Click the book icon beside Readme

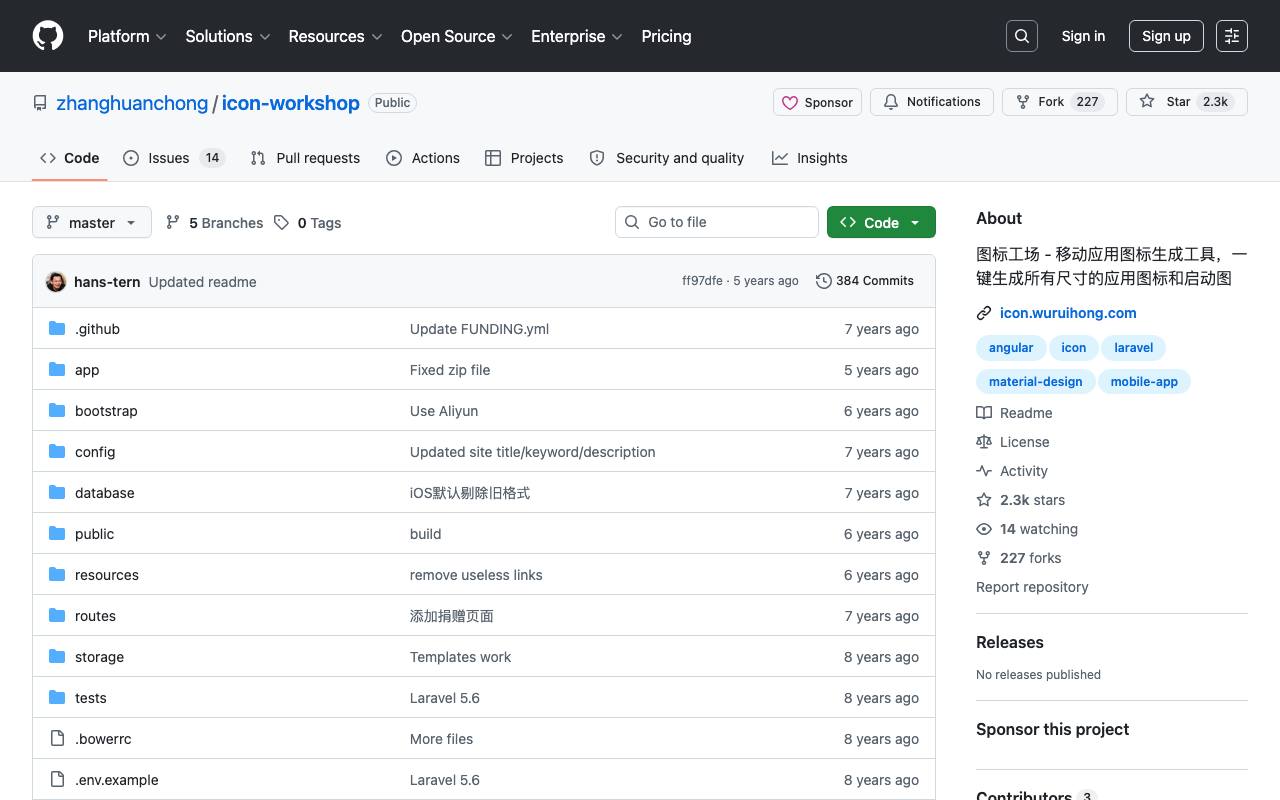pyautogui.click(x=984, y=413)
